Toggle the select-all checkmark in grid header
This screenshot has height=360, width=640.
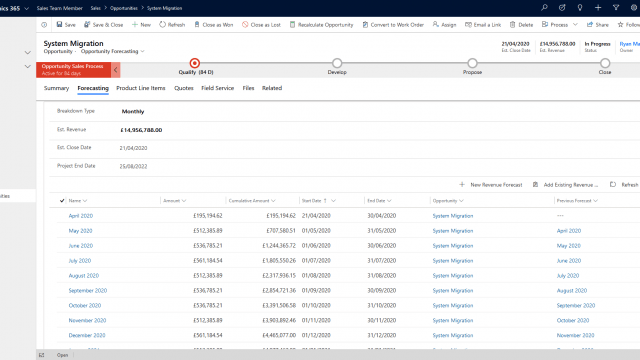tap(62, 200)
